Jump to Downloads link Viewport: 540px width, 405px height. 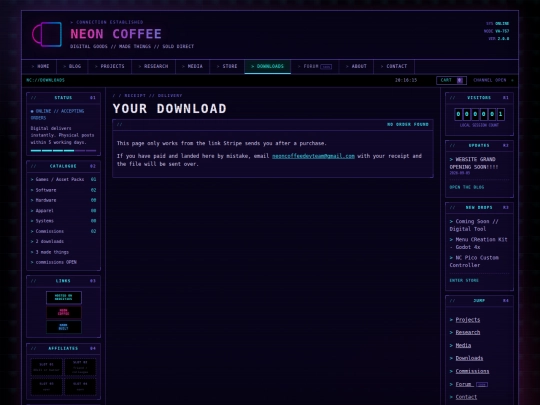[x=469, y=358]
